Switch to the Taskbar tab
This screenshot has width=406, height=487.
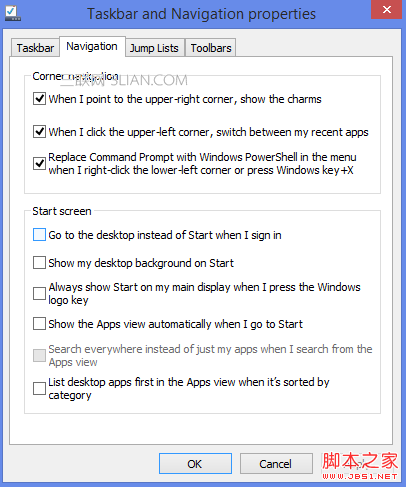(35, 48)
